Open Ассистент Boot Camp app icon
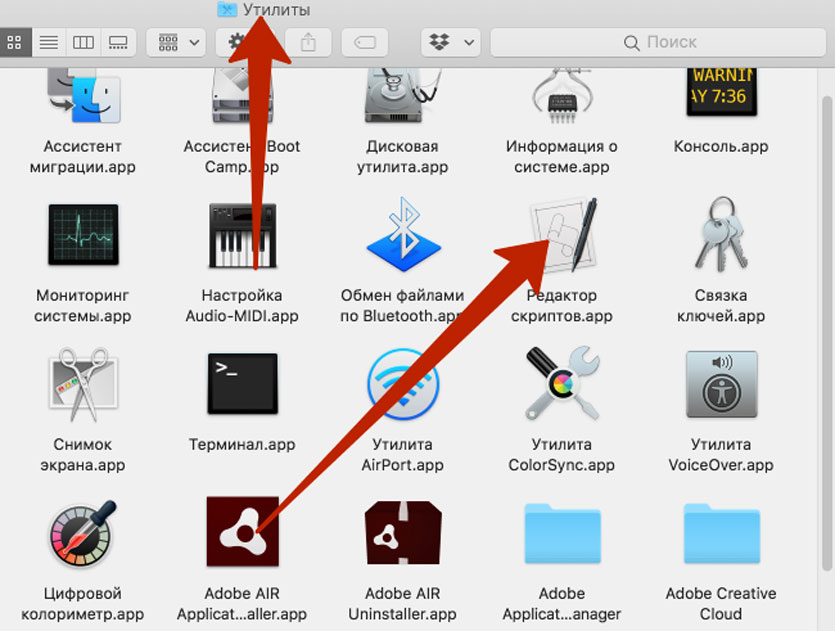The image size is (835, 631). coord(242,97)
